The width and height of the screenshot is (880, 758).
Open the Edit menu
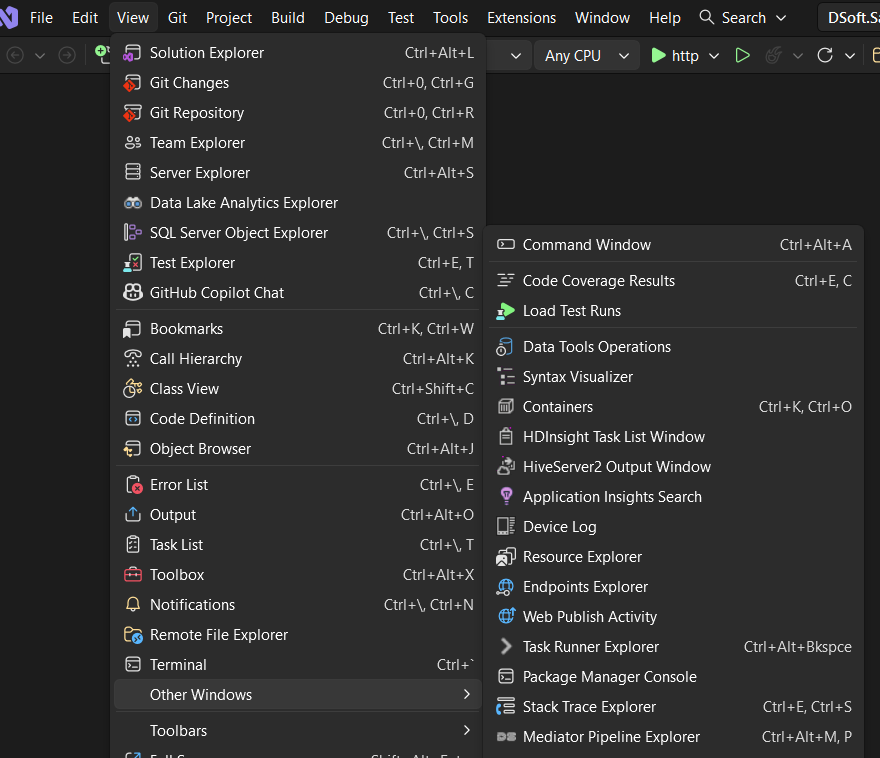85,18
